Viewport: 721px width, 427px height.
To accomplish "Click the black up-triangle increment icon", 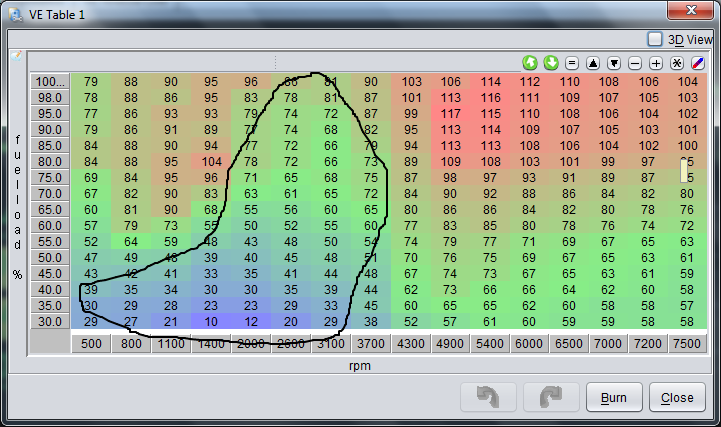I will click(x=593, y=63).
